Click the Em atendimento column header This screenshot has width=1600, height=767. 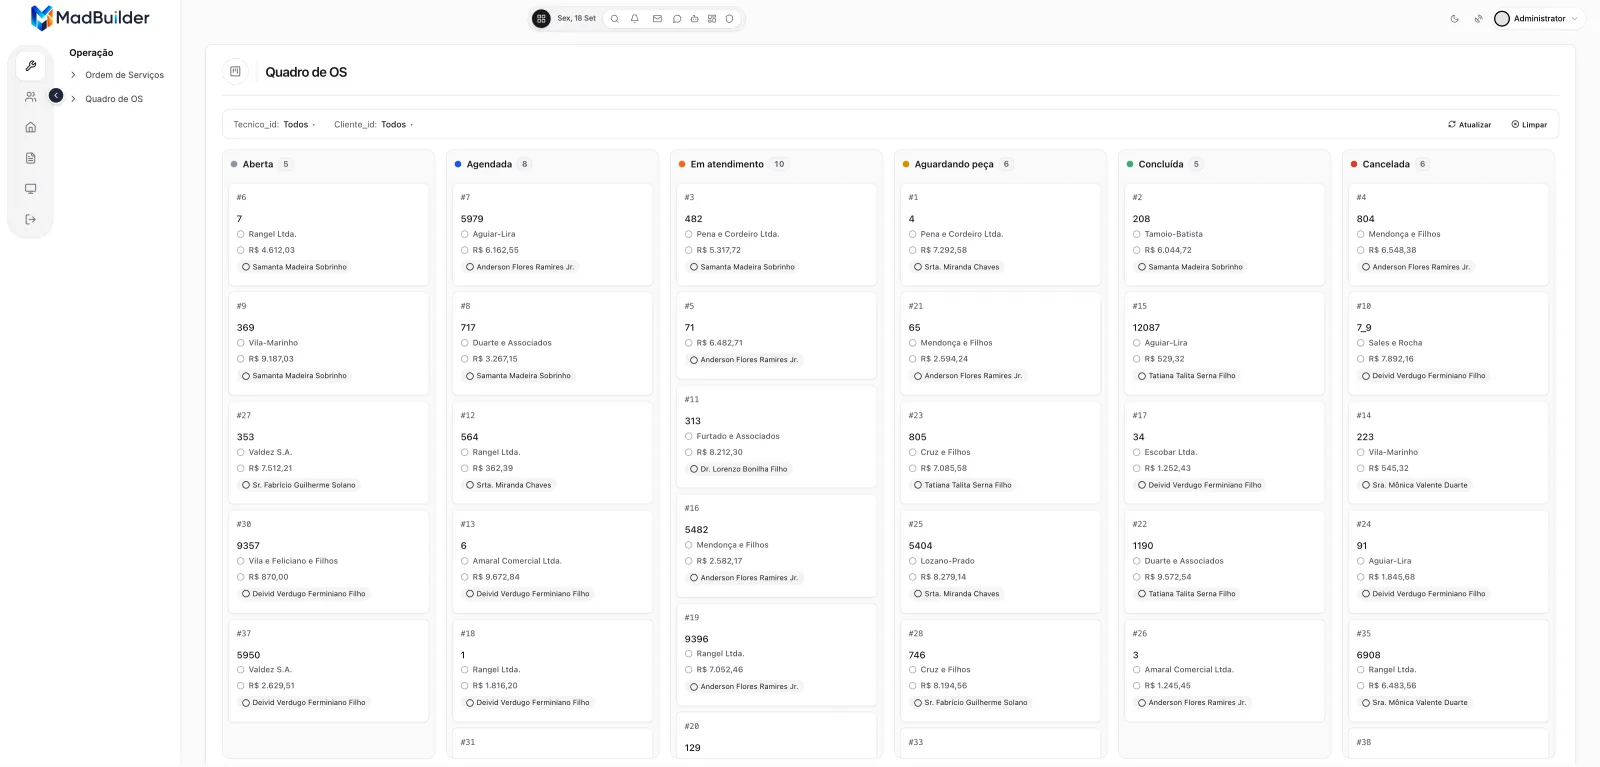(727, 164)
